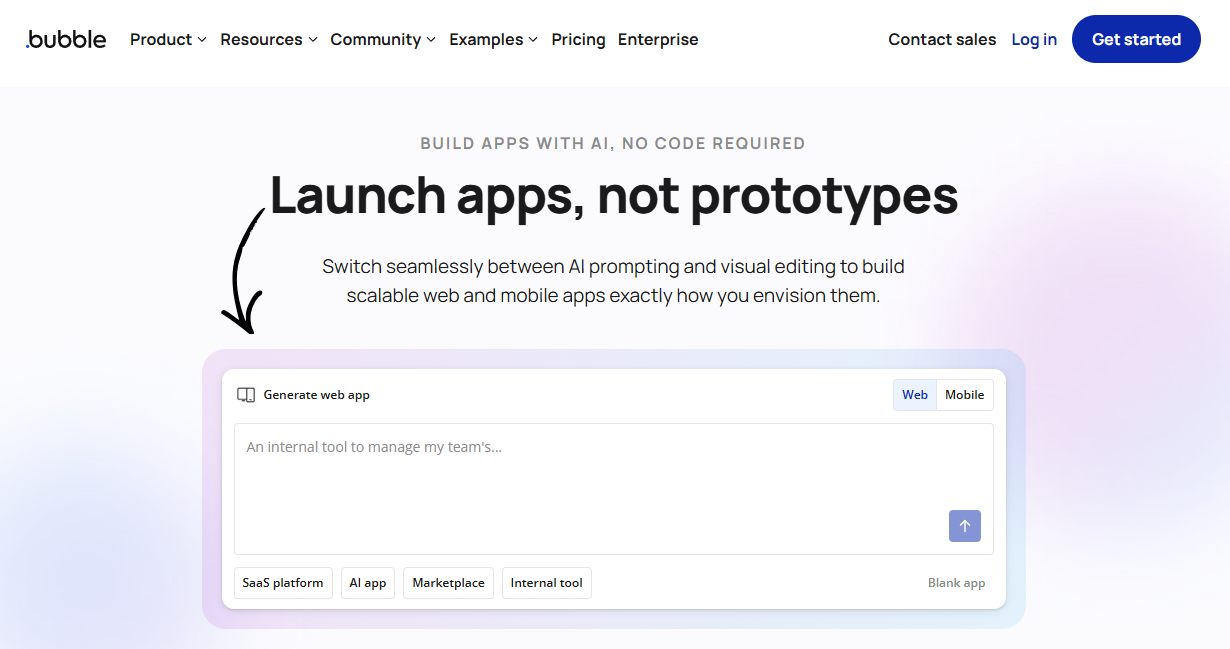Select the AI app suggestion chip
This screenshot has height=649, width=1230.
367,582
